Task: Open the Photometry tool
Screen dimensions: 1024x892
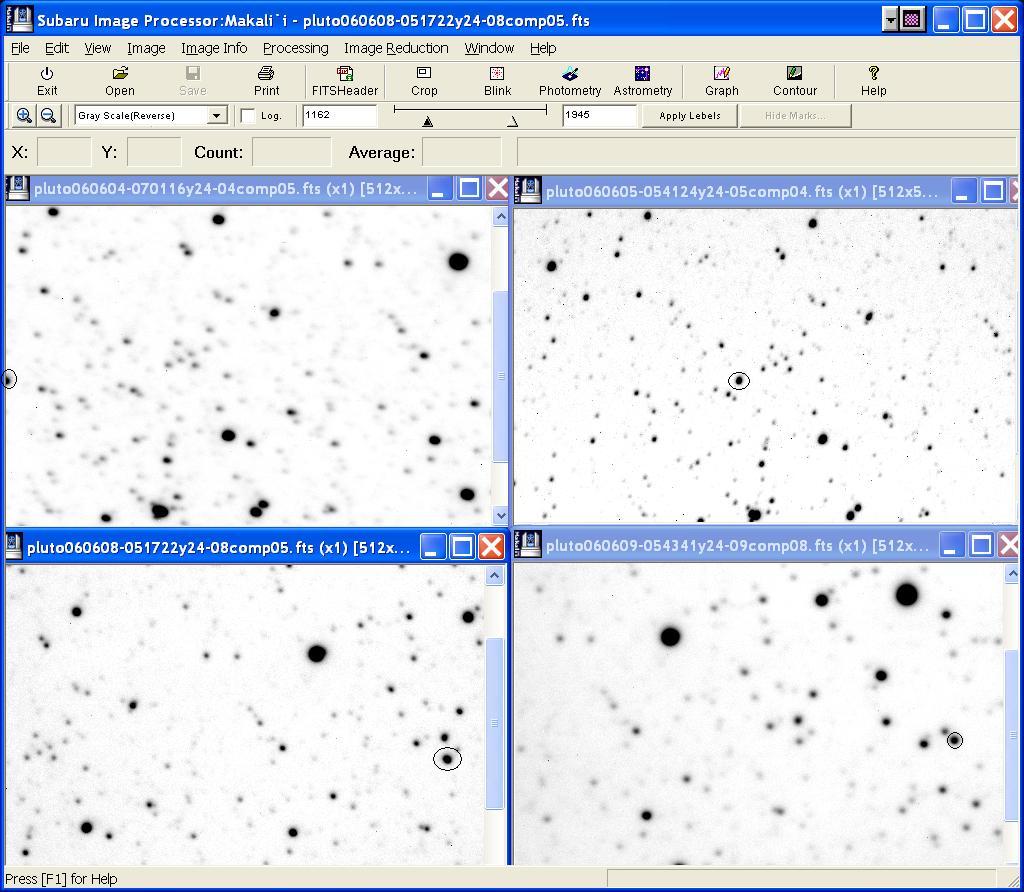Action: pos(569,80)
